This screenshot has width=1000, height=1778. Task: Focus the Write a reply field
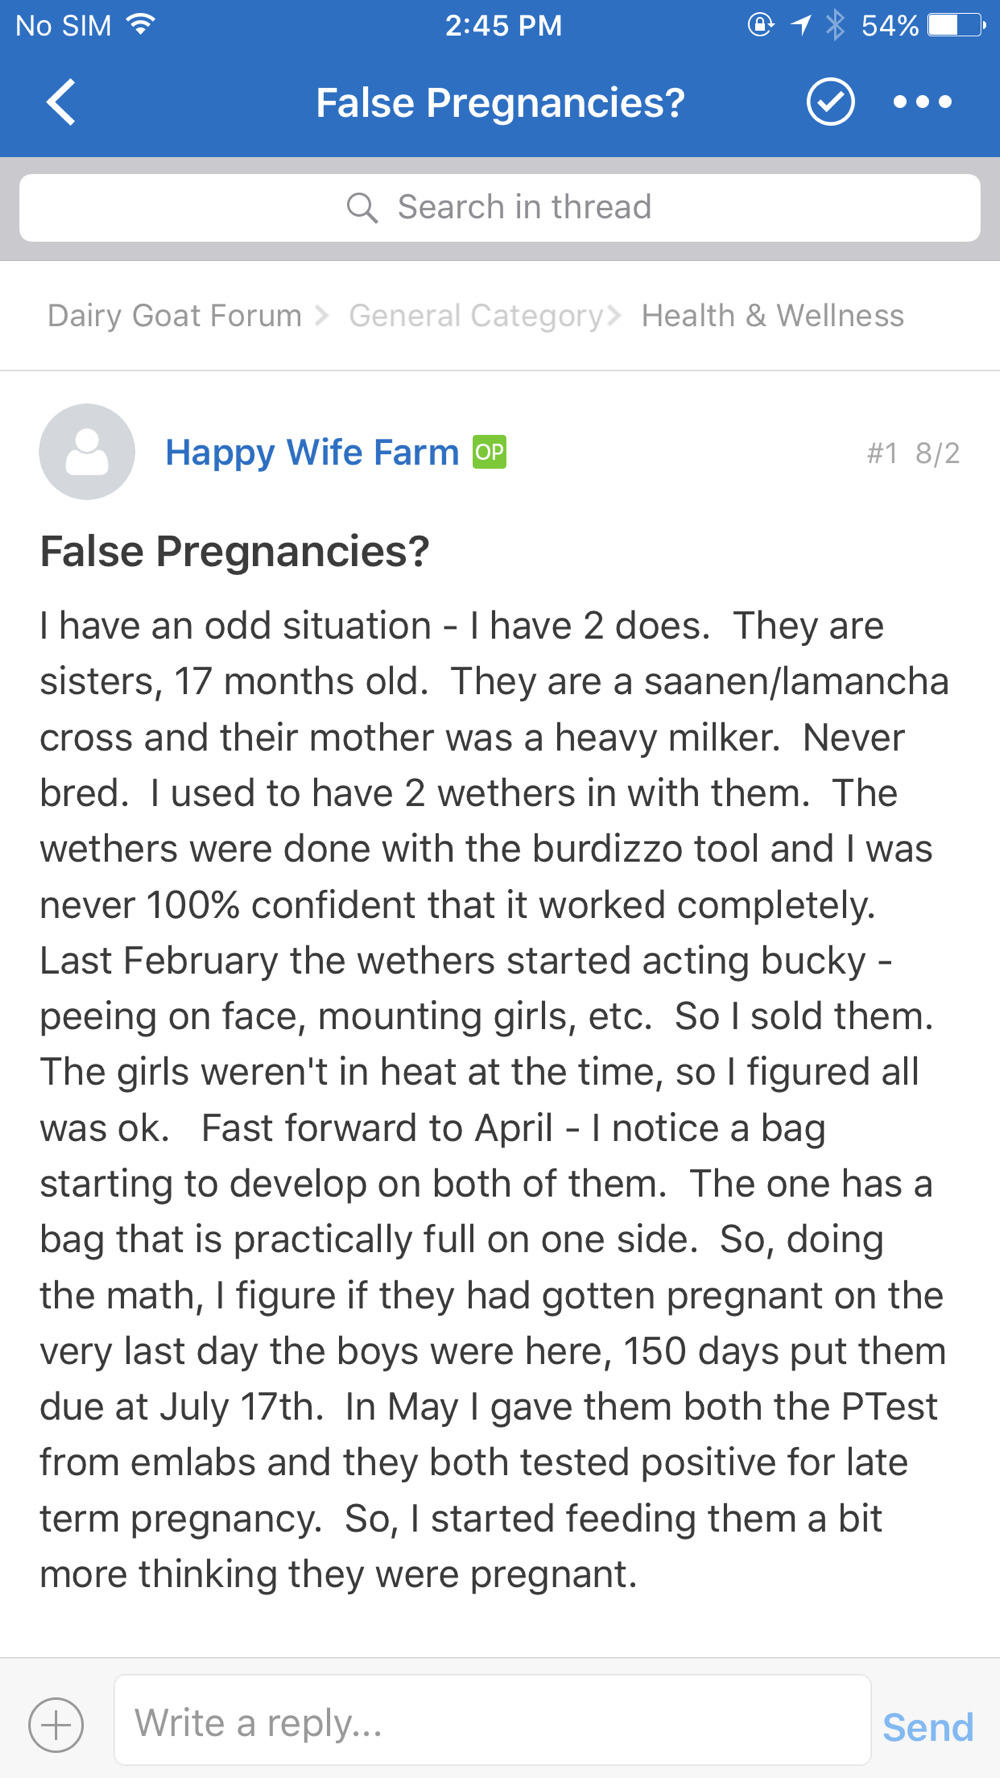point(492,1722)
